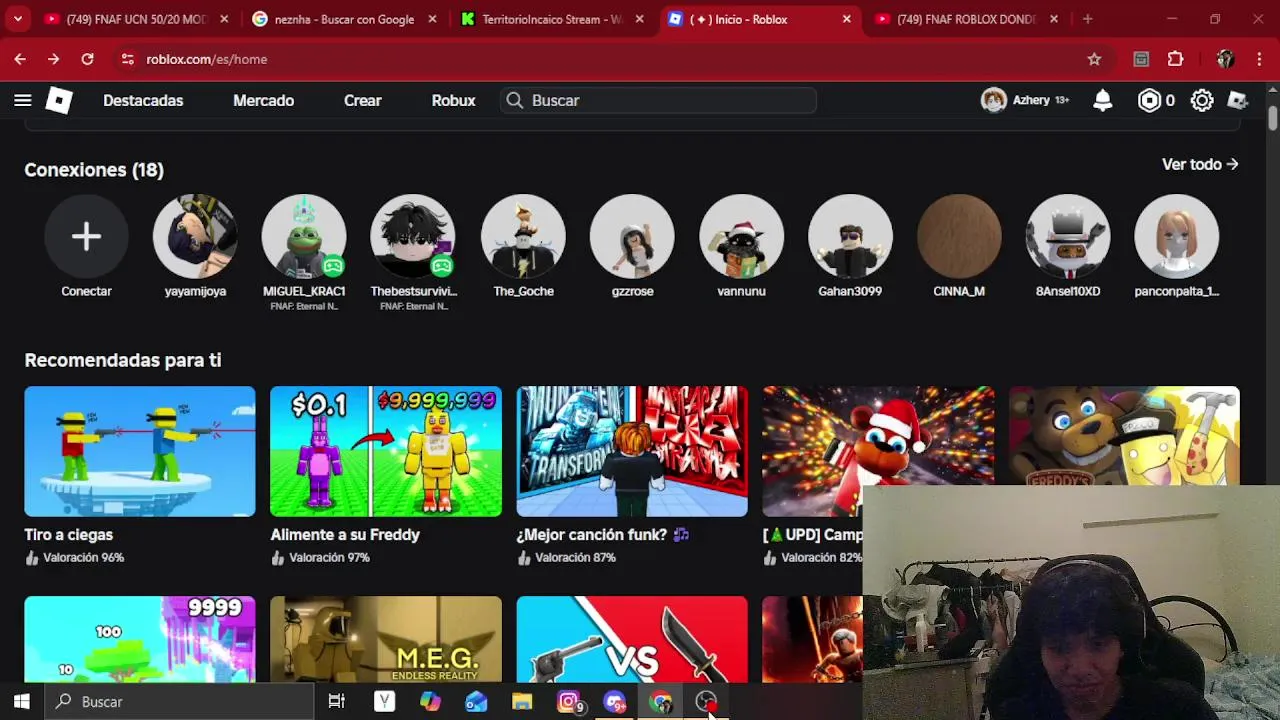Open the Roblox hamburger menu

pos(22,100)
